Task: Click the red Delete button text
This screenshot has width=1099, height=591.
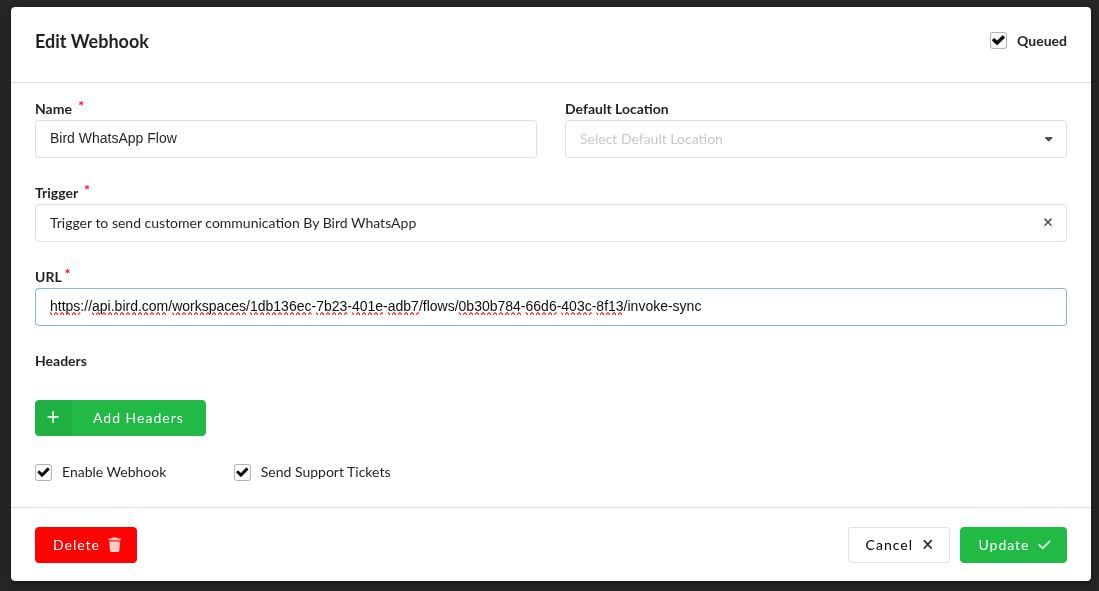Action: pyautogui.click(x=76, y=545)
